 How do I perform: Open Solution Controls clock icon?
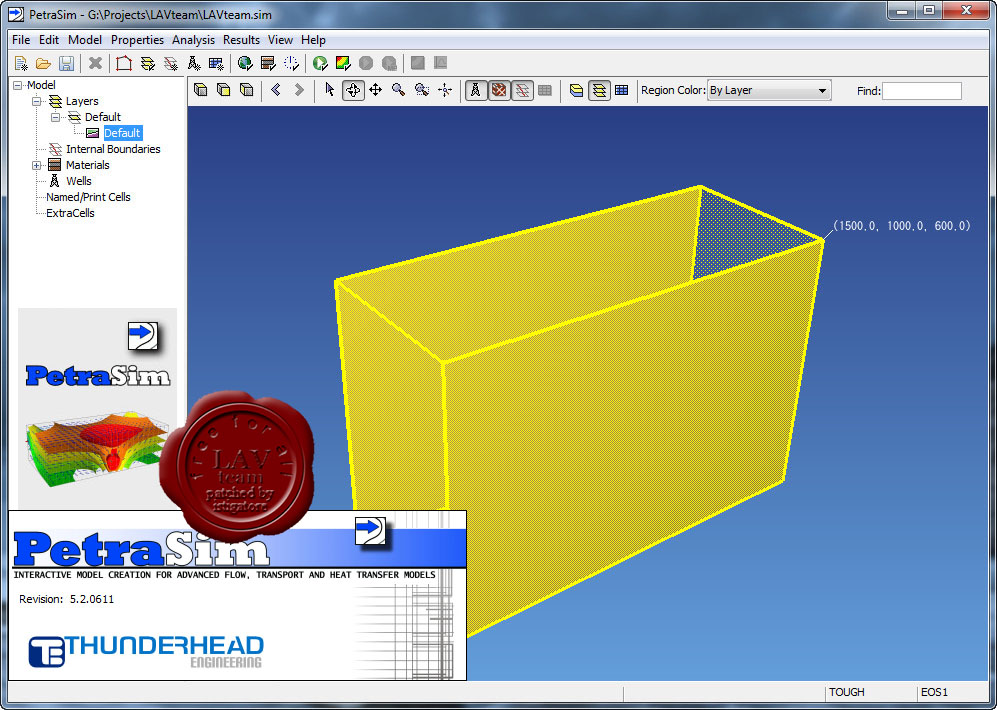[x=291, y=63]
